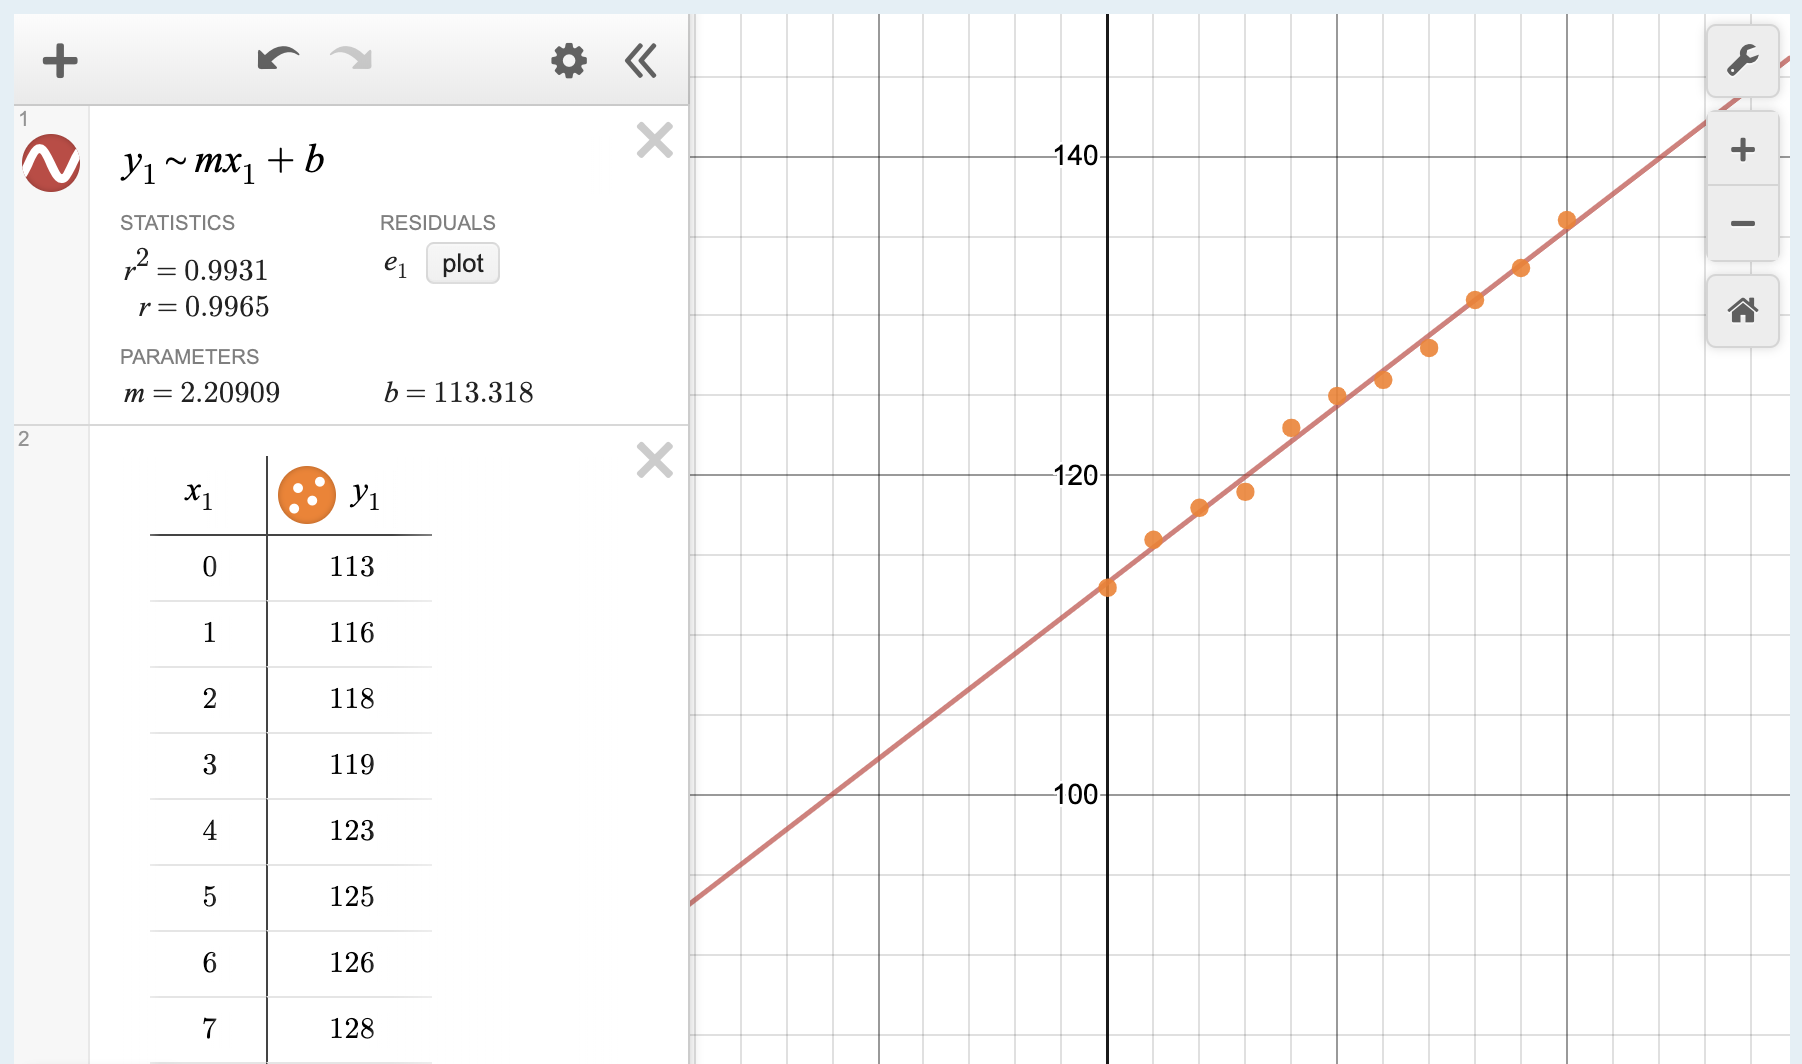Viewport: 1802px width, 1064px height.
Task: Click the STATISTICS heading
Action: (177, 223)
